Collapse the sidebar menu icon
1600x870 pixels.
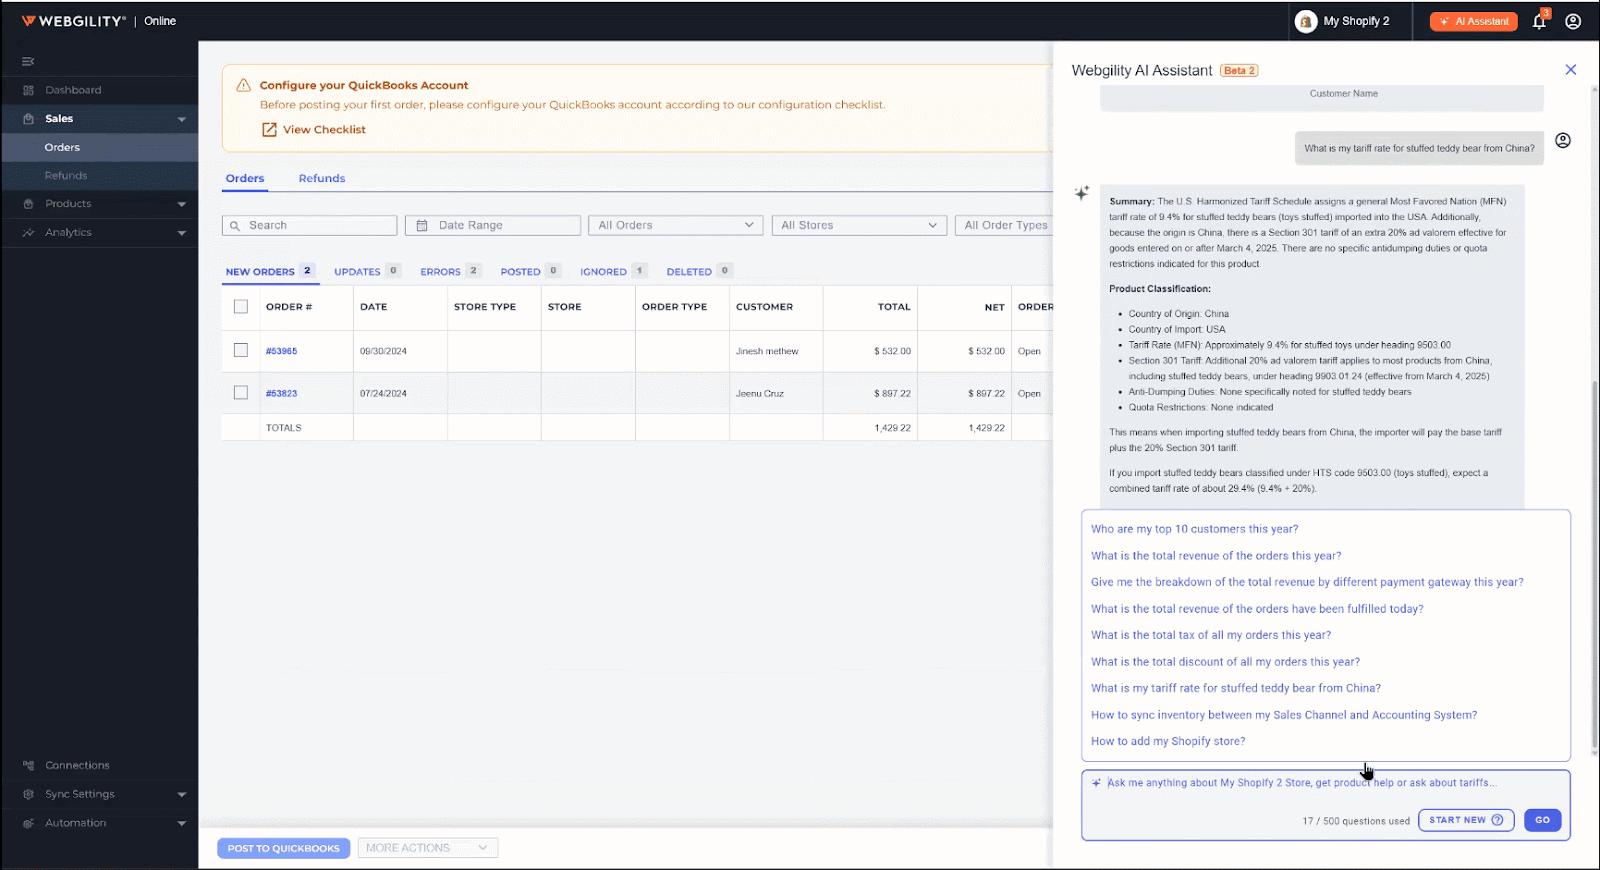point(28,62)
